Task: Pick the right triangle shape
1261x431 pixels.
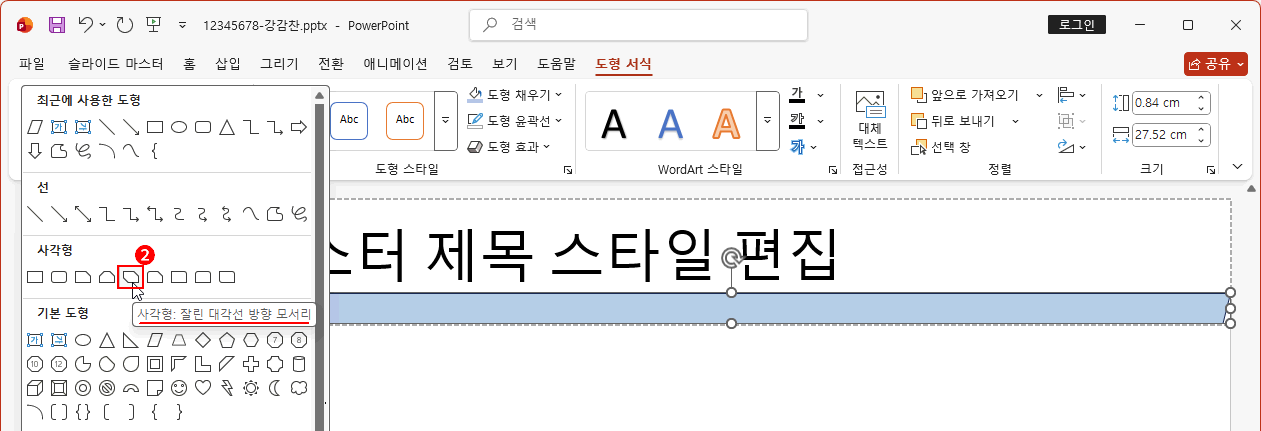Action: (x=131, y=340)
